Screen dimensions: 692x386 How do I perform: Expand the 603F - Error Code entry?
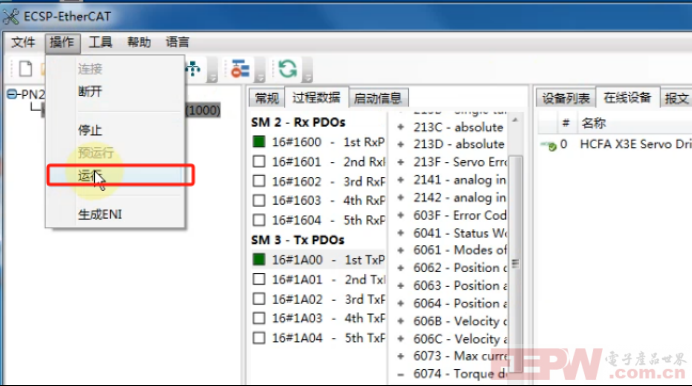(x=401, y=215)
